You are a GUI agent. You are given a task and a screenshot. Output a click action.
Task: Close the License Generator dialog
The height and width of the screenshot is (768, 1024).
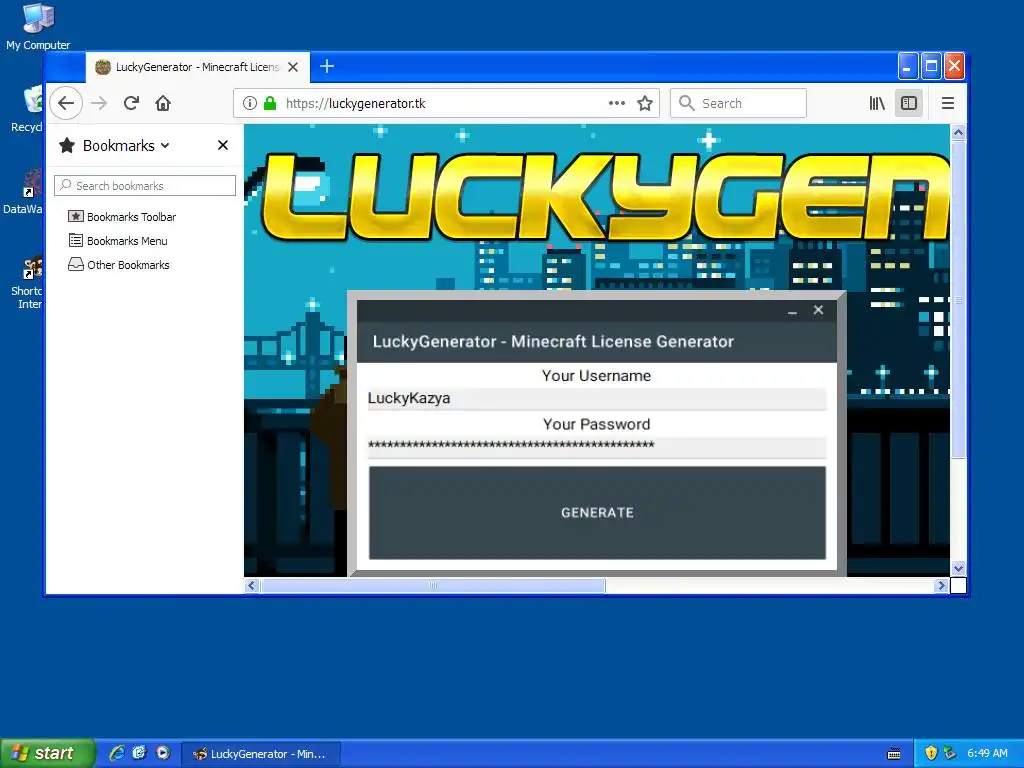click(x=818, y=310)
